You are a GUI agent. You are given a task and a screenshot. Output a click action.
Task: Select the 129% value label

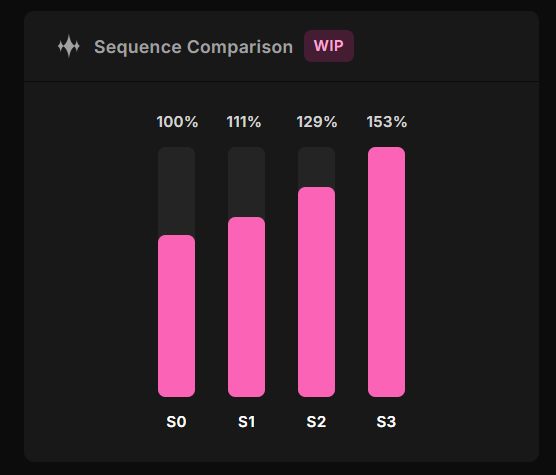317,122
